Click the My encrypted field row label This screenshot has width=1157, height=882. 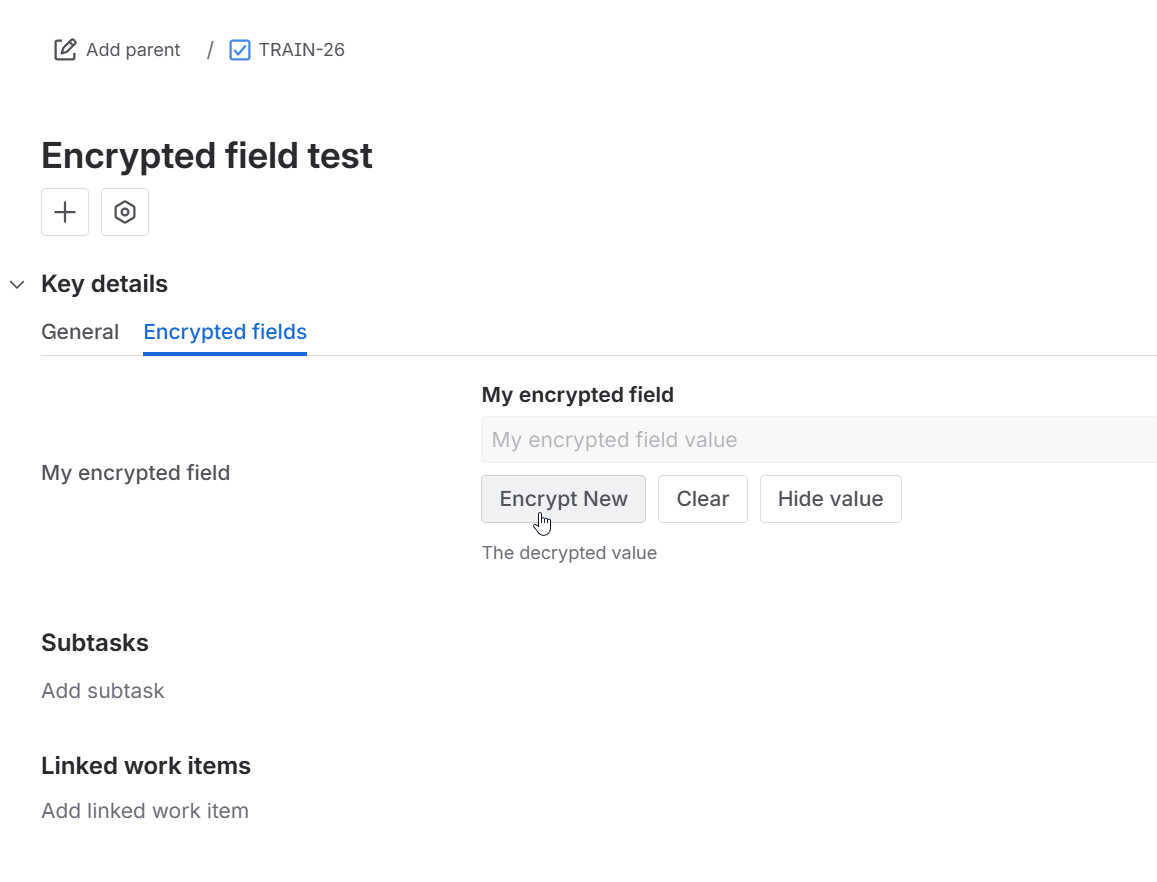(135, 472)
